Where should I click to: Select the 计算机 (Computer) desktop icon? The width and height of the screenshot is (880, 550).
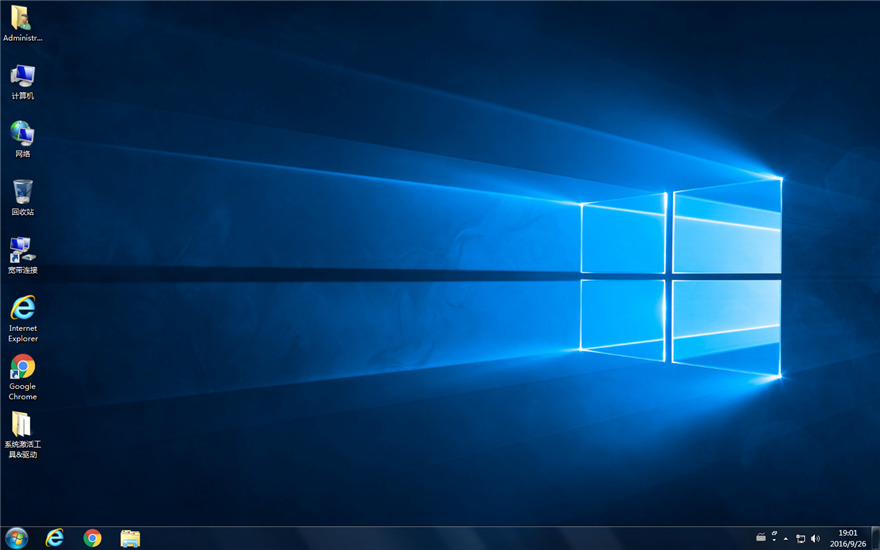[22, 81]
